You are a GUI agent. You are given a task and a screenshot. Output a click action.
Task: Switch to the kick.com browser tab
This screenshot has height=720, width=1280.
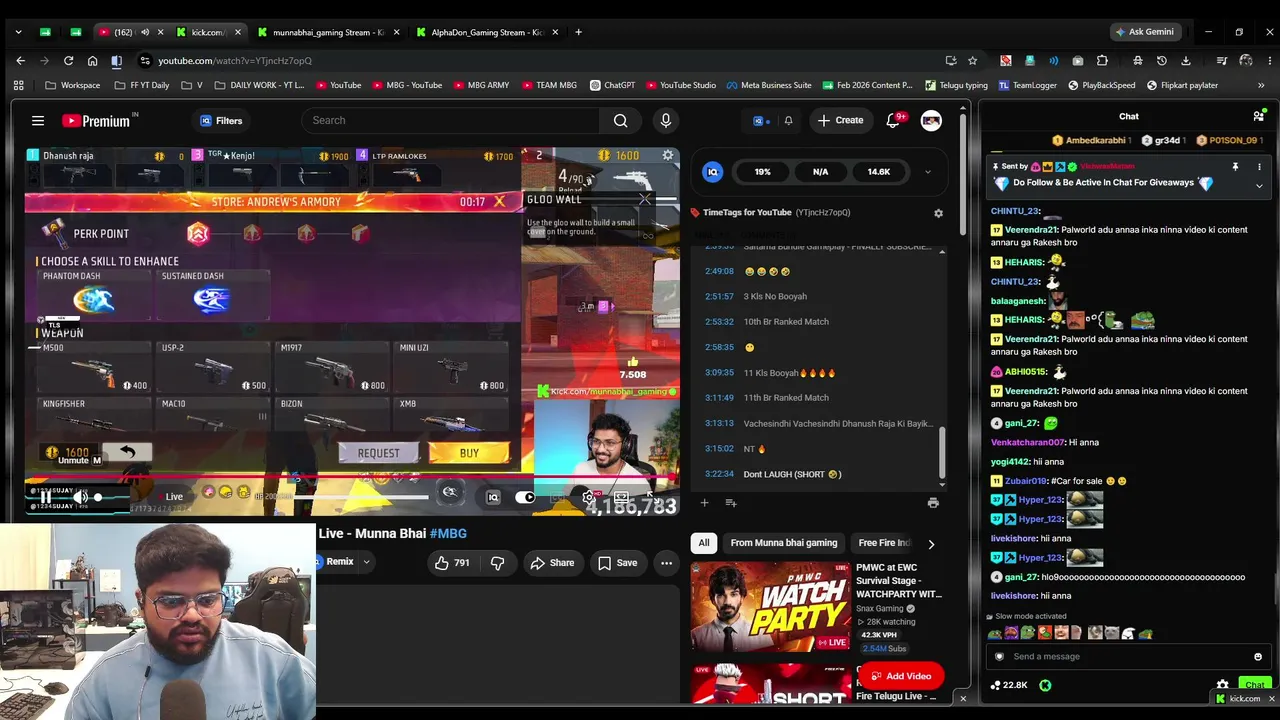point(209,32)
